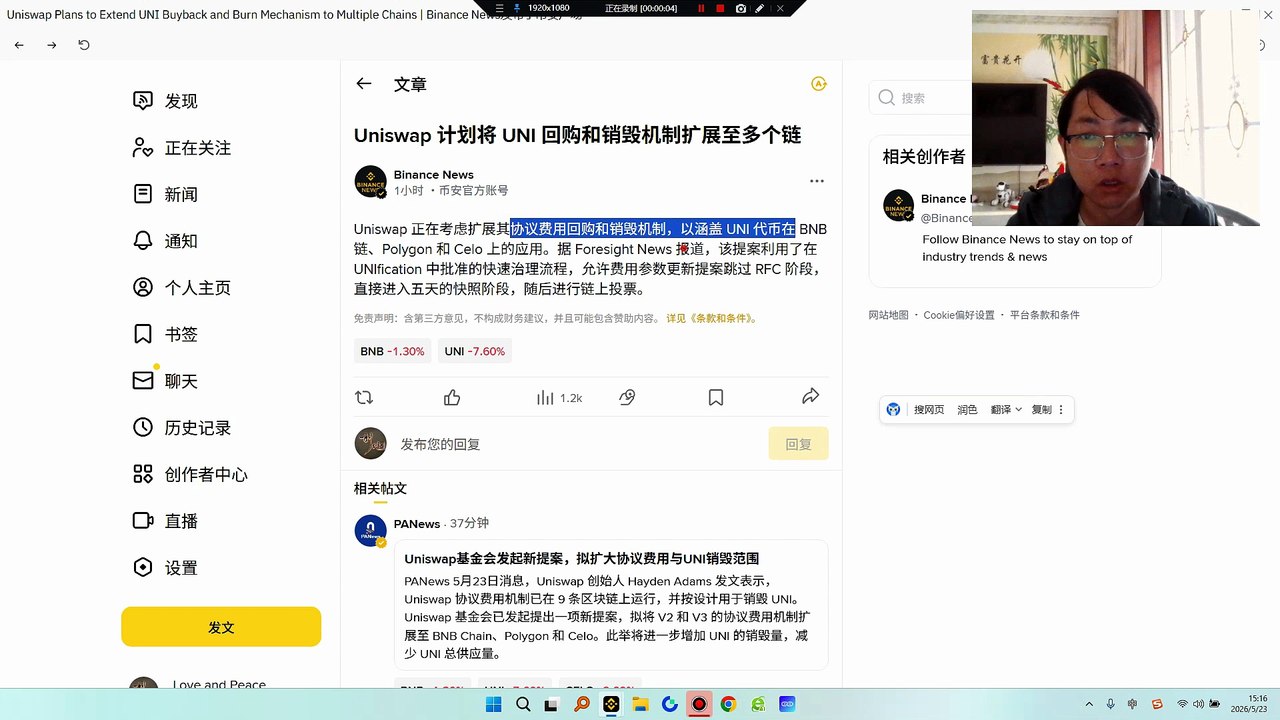Screen dimensions: 1280x720
Task: Click 润色 in the selection popup
Action: click(967, 410)
